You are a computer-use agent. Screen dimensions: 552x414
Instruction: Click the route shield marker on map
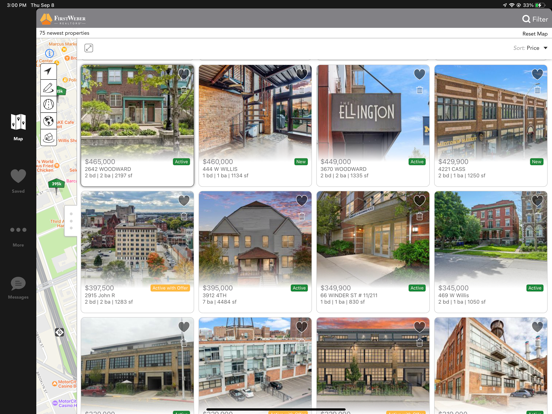coord(59,332)
